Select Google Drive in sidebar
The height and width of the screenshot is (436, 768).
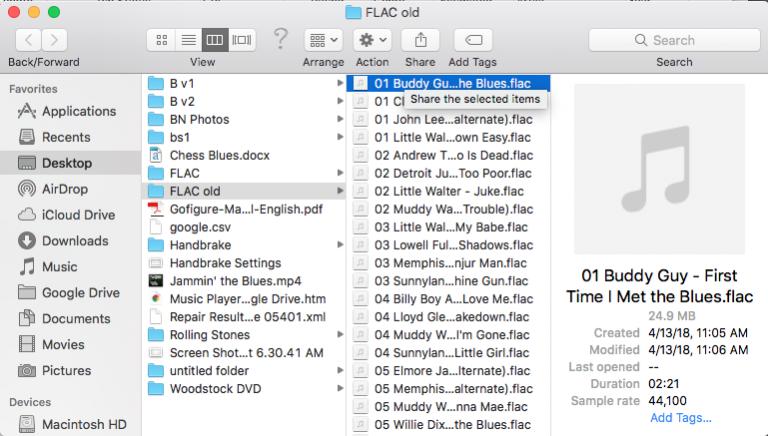click(82, 293)
